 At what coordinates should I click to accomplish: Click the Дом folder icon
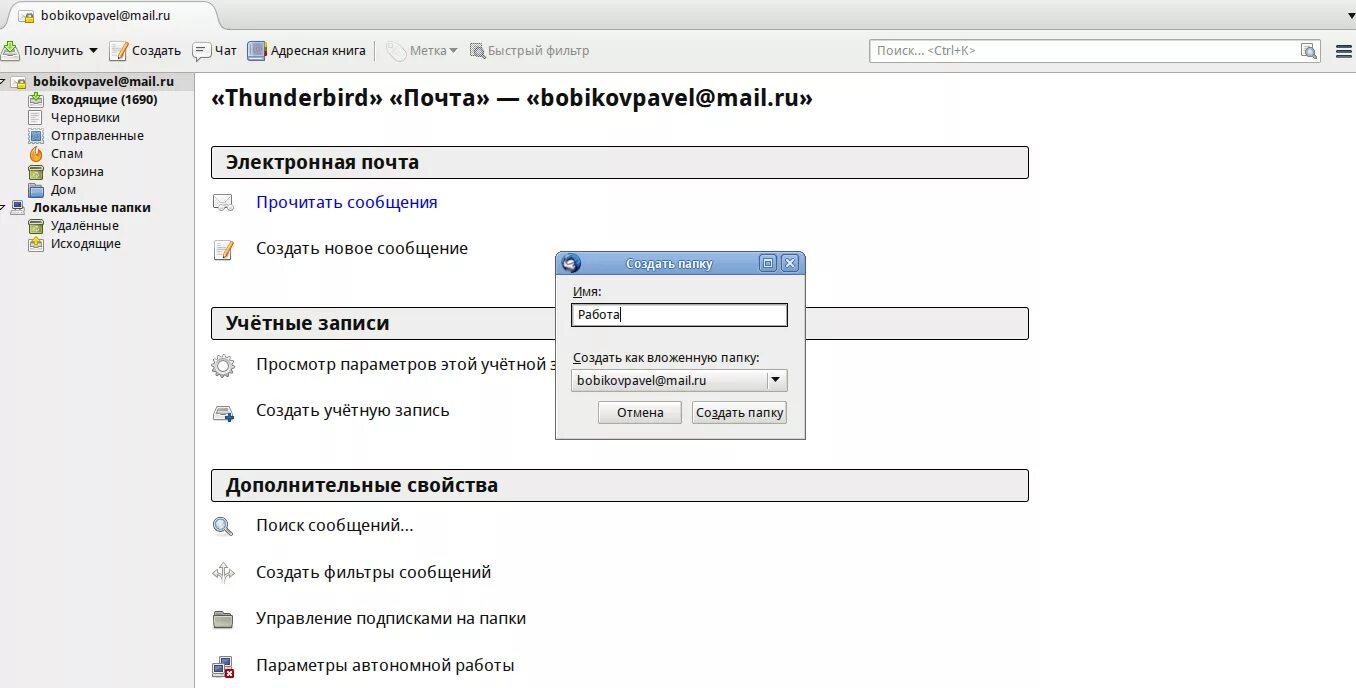(x=36, y=190)
